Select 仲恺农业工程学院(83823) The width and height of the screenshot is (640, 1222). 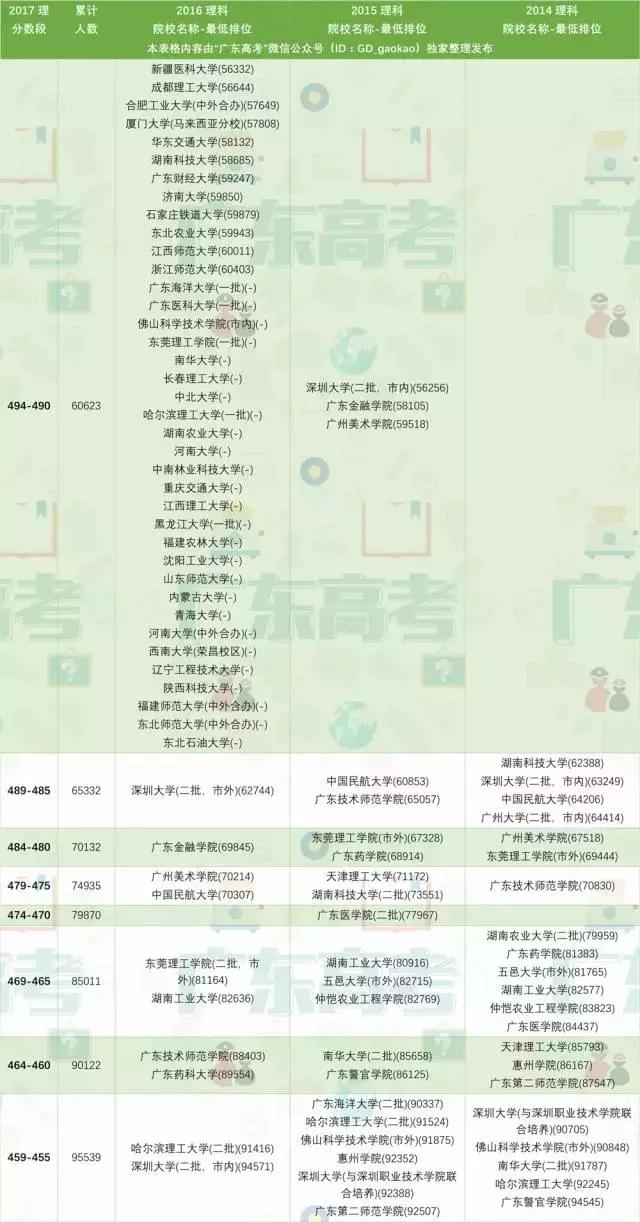(552, 1008)
